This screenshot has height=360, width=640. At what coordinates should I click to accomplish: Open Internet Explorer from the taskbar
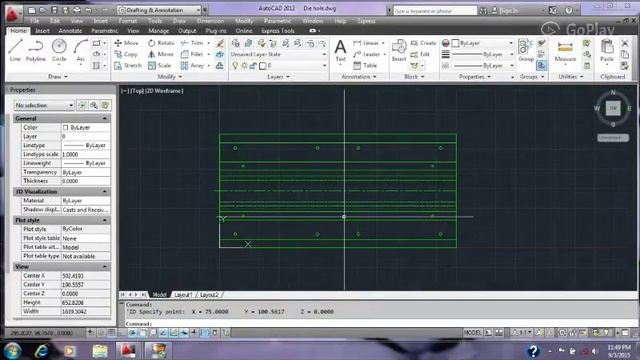[x=41, y=351]
